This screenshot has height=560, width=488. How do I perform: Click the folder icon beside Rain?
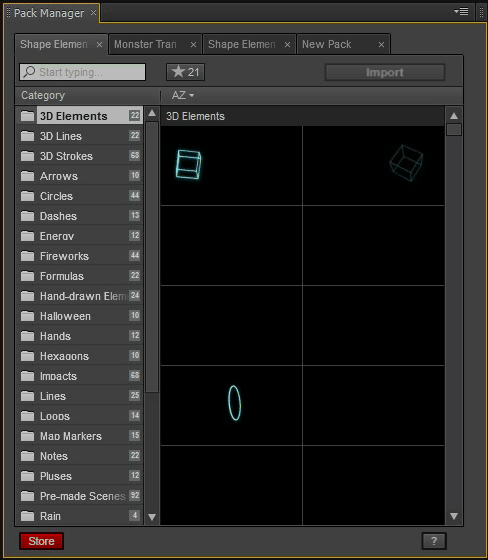pyautogui.click(x=27, y=516)
